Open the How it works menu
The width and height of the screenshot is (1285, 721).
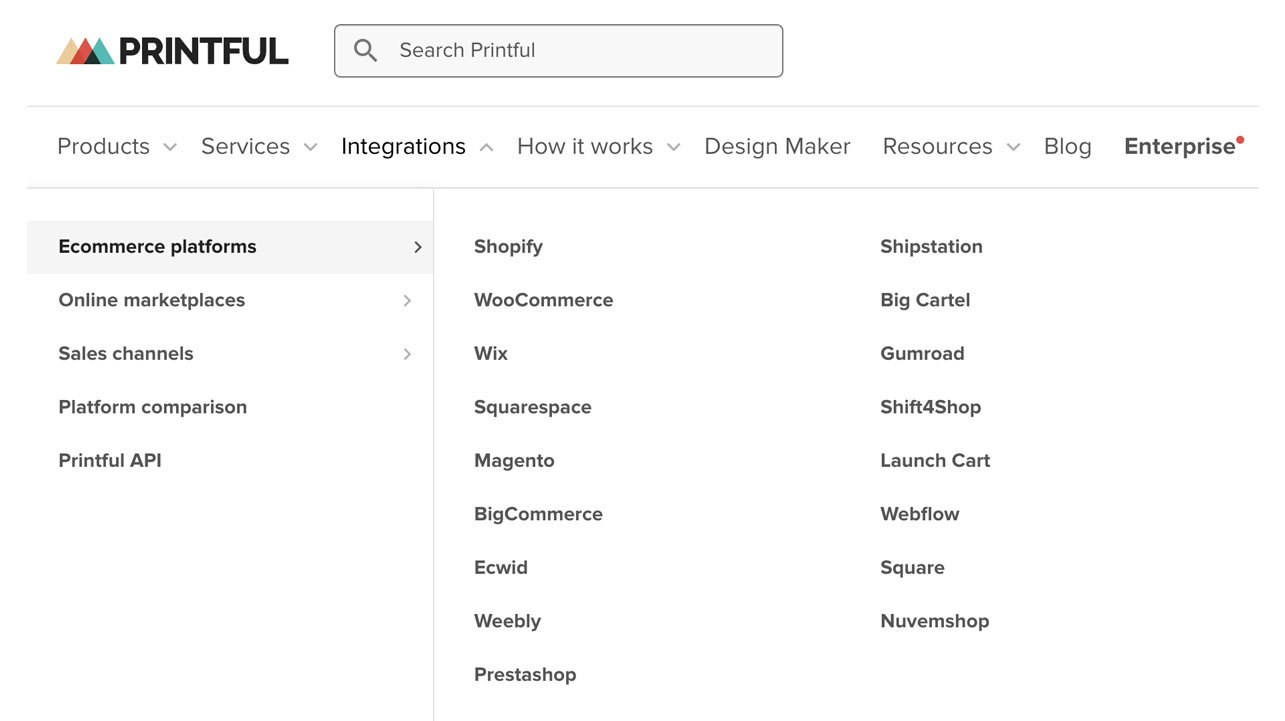tap(585, 146)
